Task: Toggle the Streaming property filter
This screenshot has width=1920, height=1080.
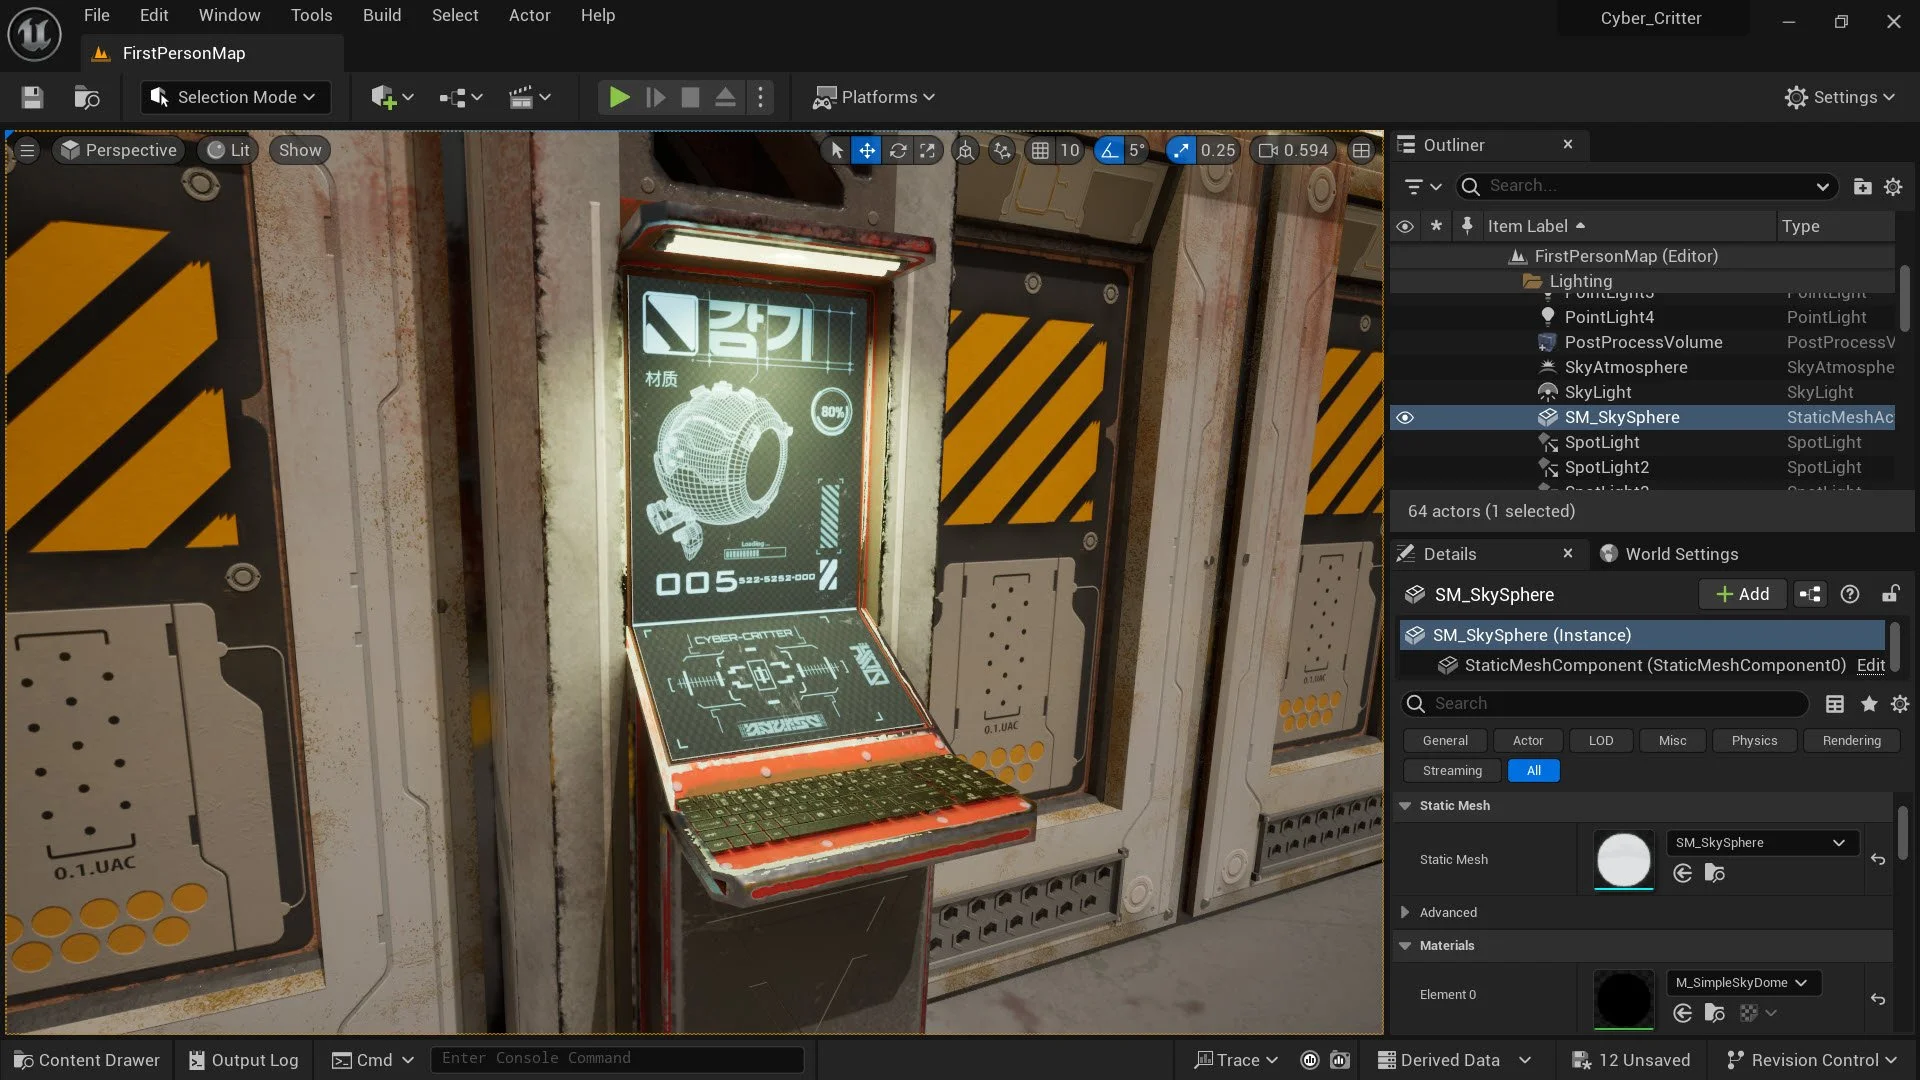Action: pos(1452,771)
